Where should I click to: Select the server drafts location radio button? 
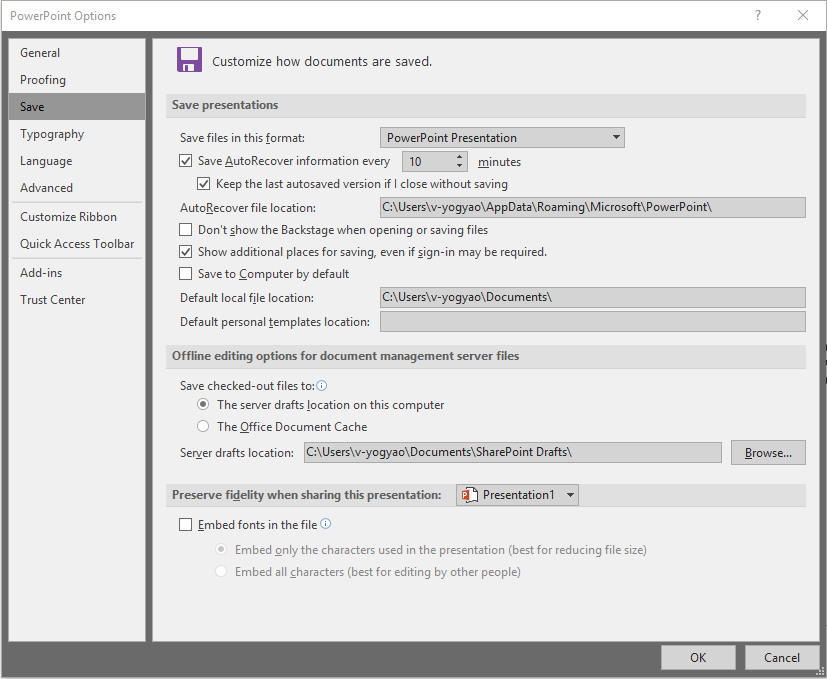click(x=203, y=405)
